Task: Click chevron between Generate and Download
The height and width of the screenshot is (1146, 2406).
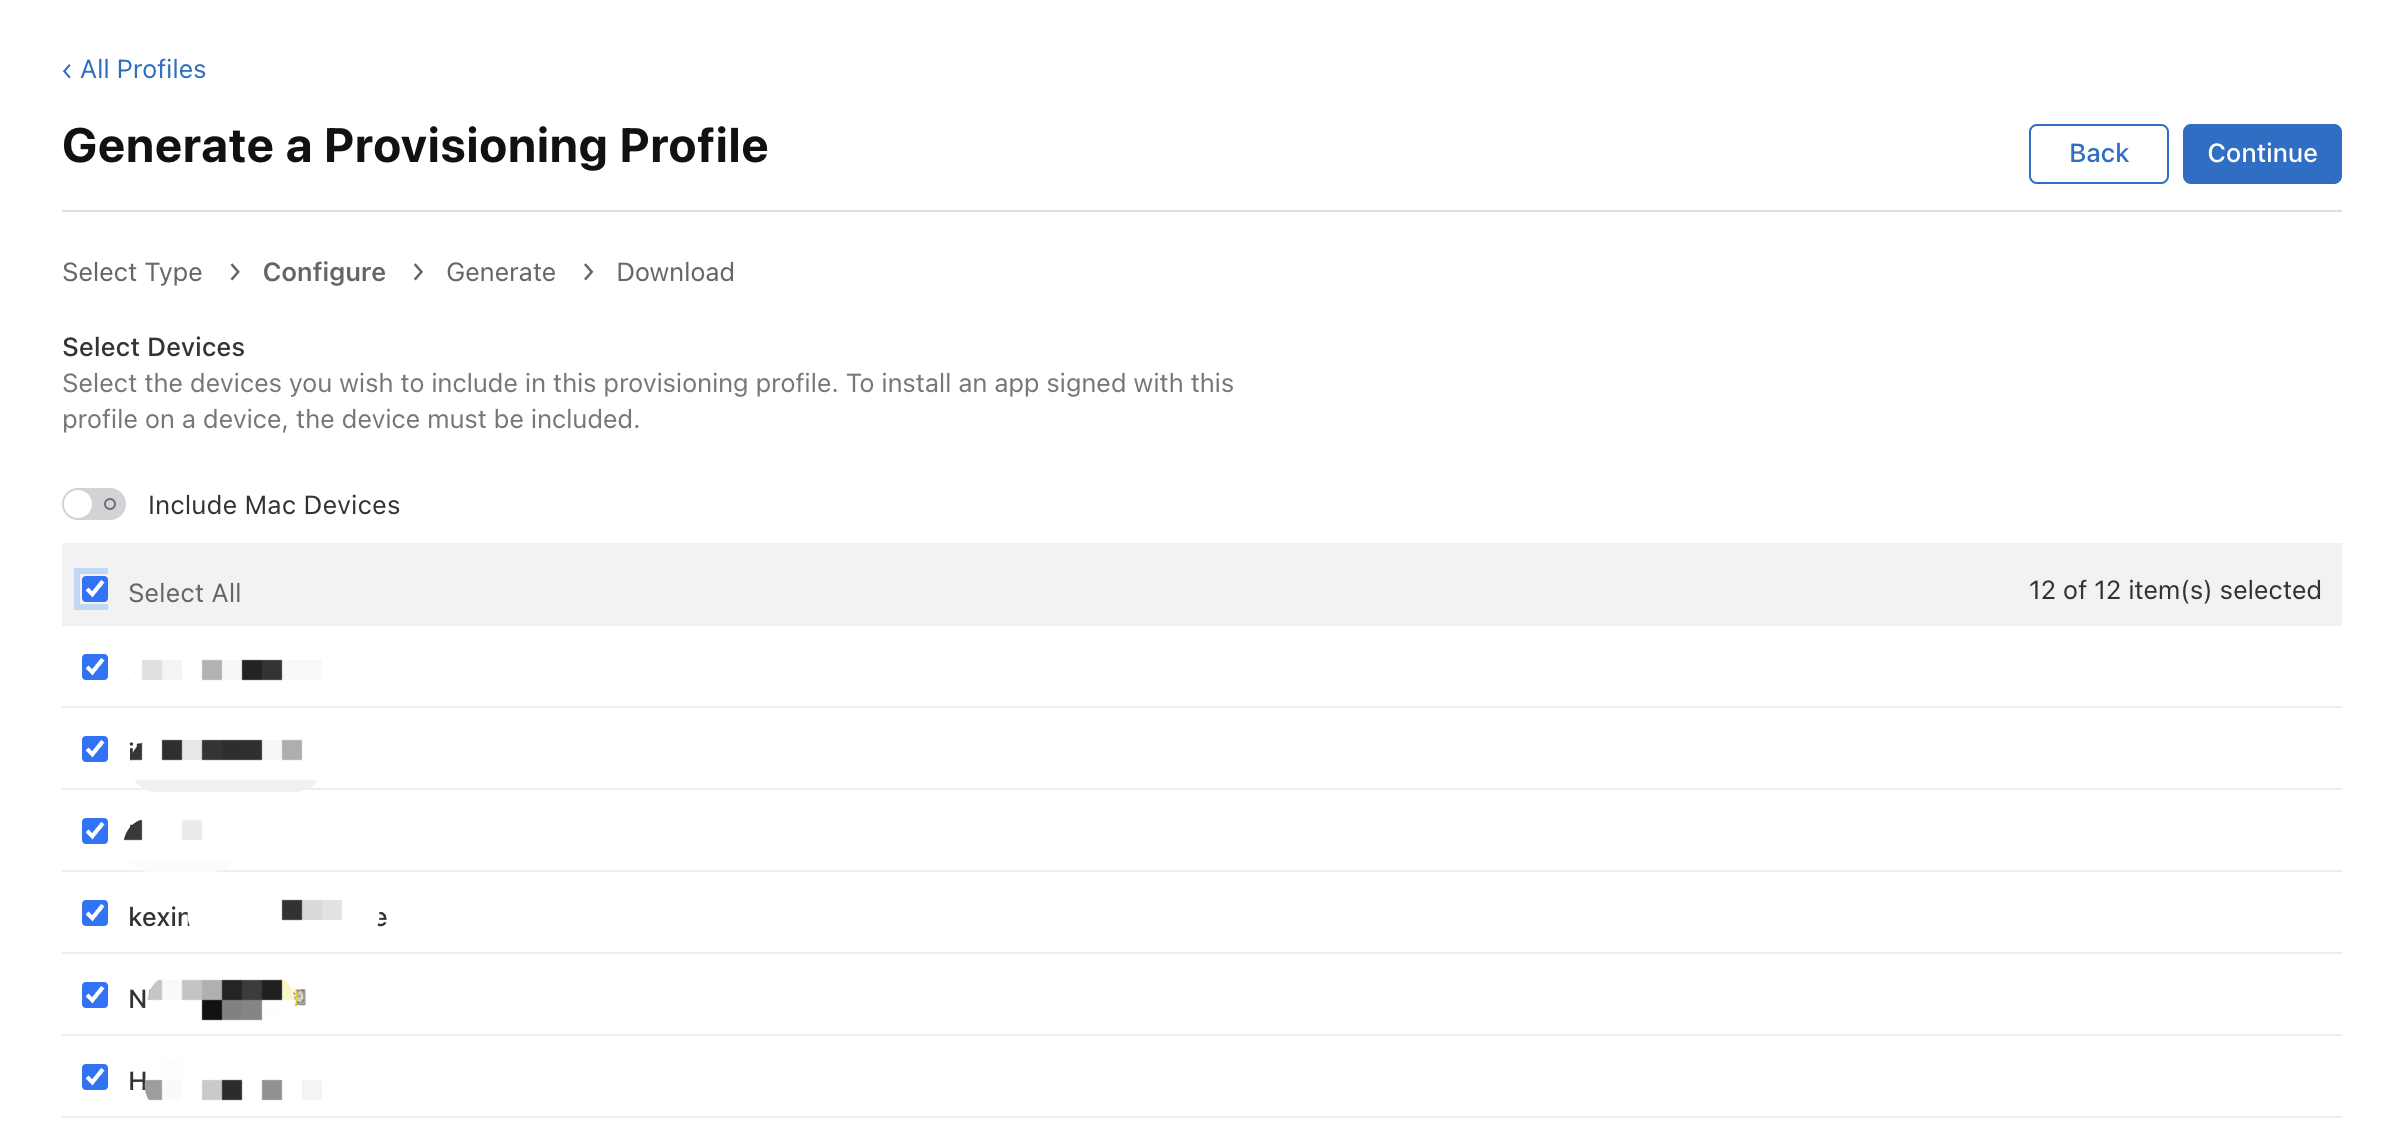Action: coord(588,272)
